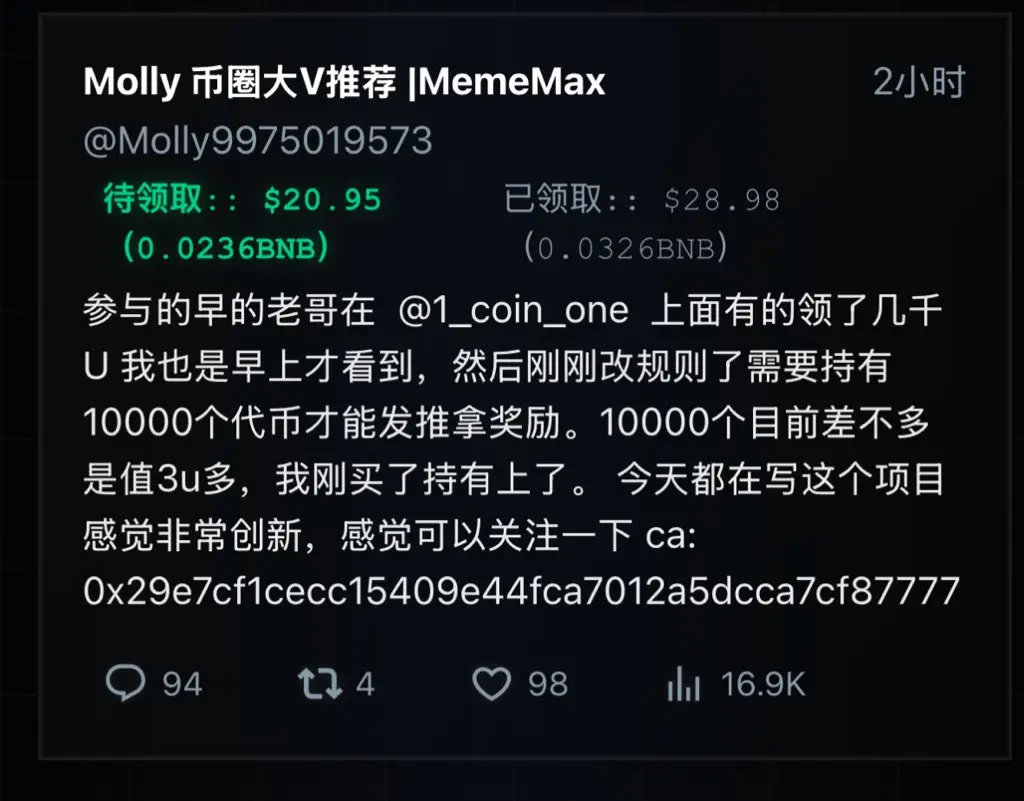Click the reply count 94
This screenshot has height=801, width=1024.
pos(182,684)
